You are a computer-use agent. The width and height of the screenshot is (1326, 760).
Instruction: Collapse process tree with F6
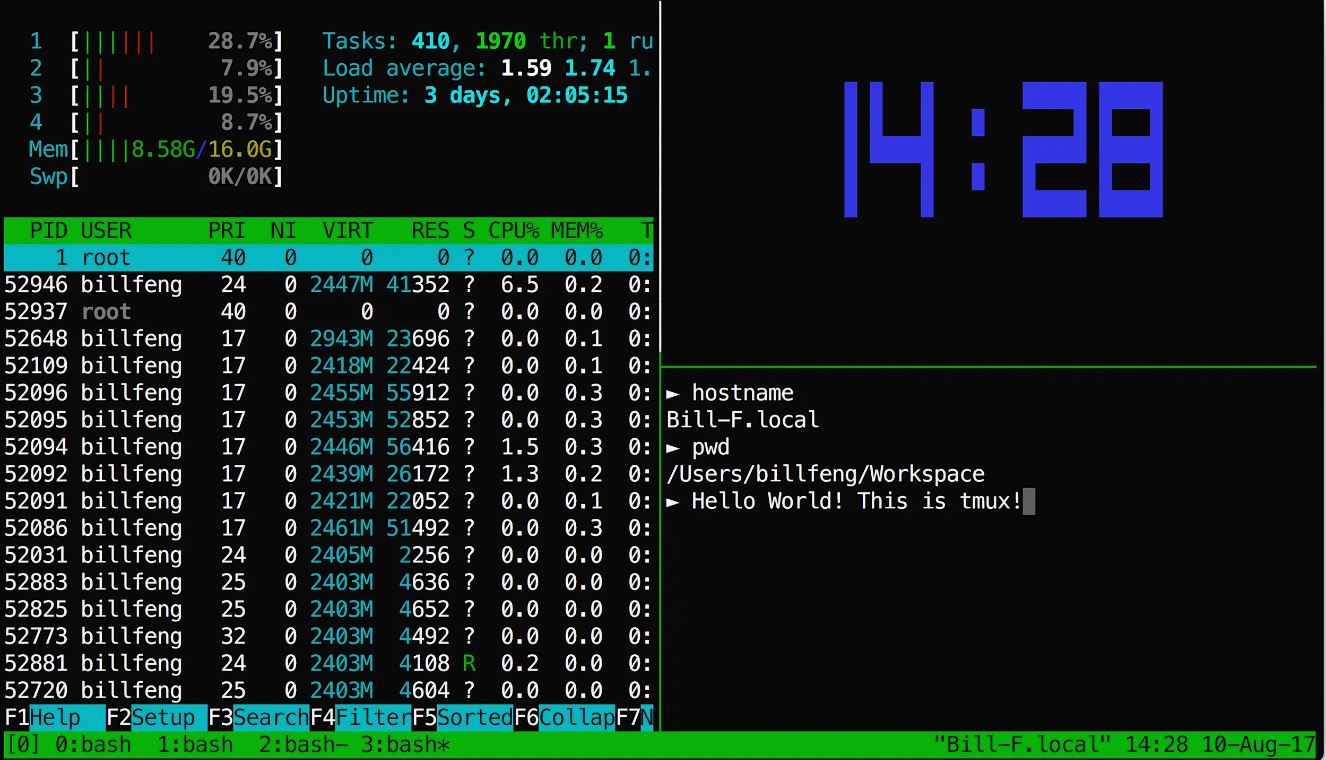click(x=564, y=717)
